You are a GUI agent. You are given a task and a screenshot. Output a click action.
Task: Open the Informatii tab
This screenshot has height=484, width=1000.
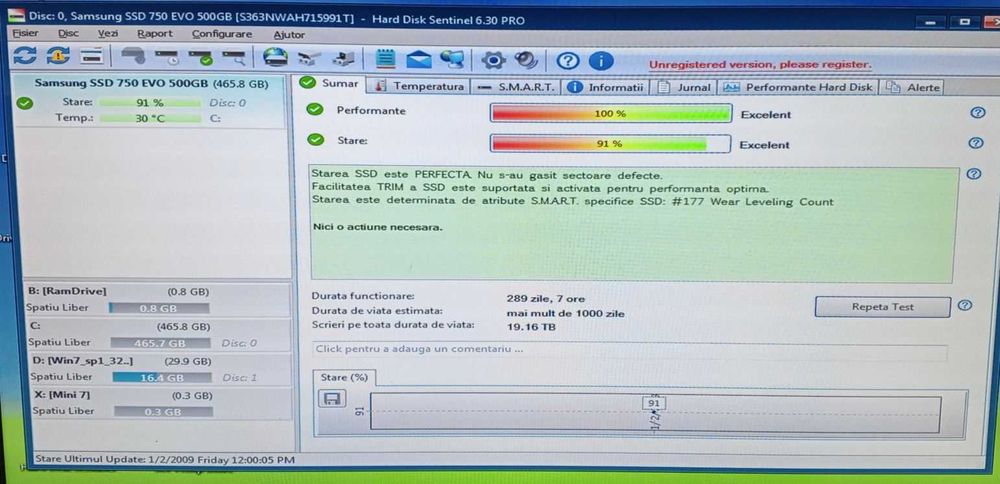[x=607, y=87]
